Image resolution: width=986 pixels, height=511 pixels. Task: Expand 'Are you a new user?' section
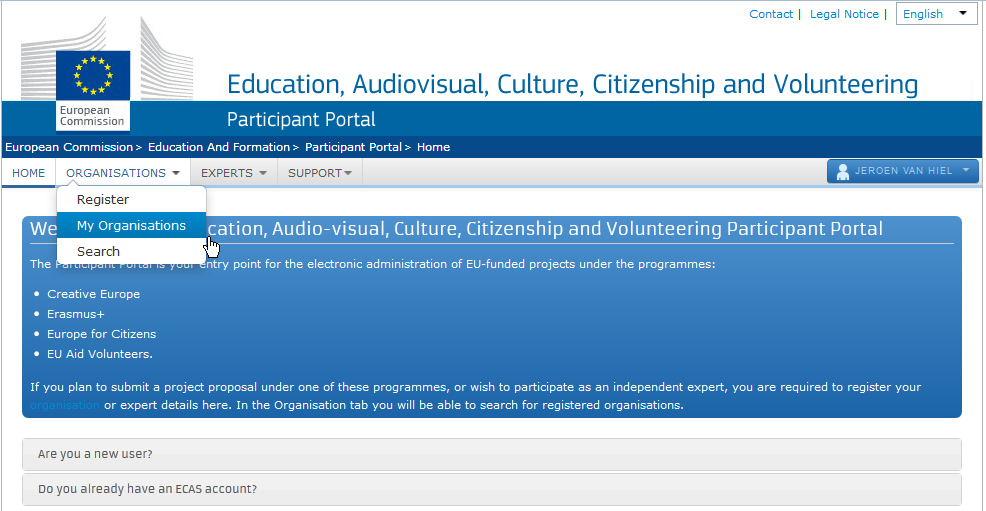[x=492, y=454]
